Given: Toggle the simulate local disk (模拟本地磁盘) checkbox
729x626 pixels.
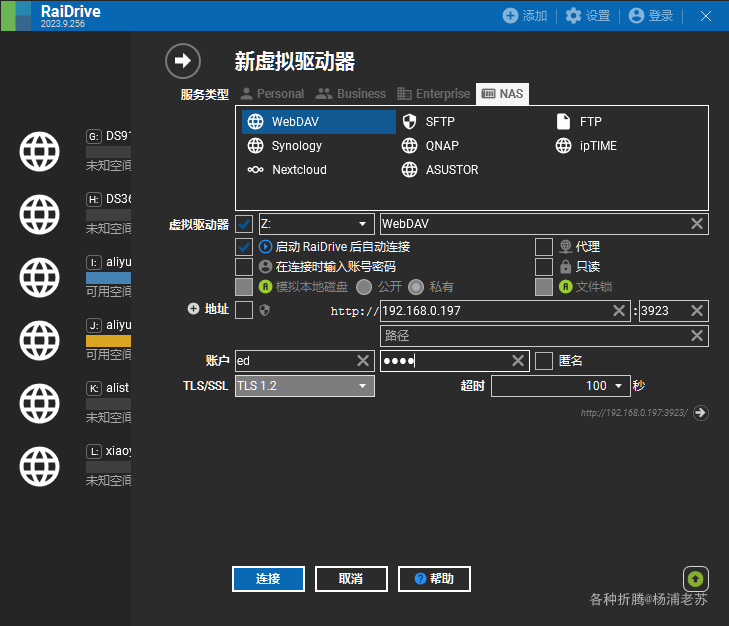Looking at the screenshot, I should pos(244,287).
